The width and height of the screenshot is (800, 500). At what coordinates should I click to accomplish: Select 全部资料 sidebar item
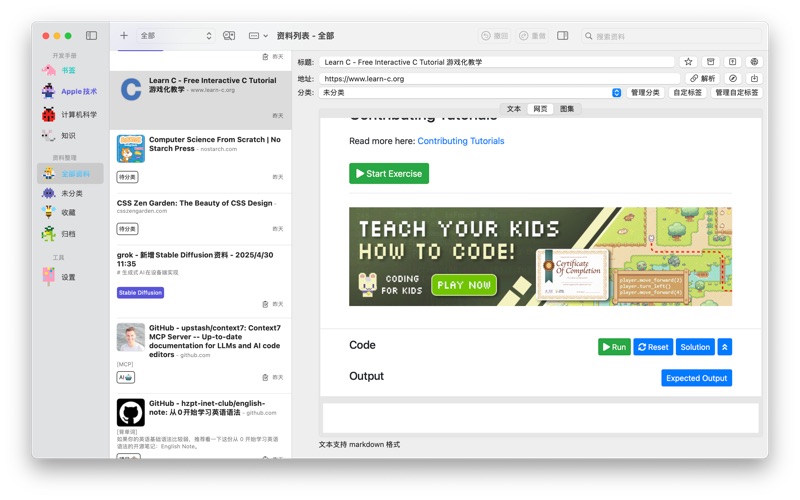pos(70,173)
